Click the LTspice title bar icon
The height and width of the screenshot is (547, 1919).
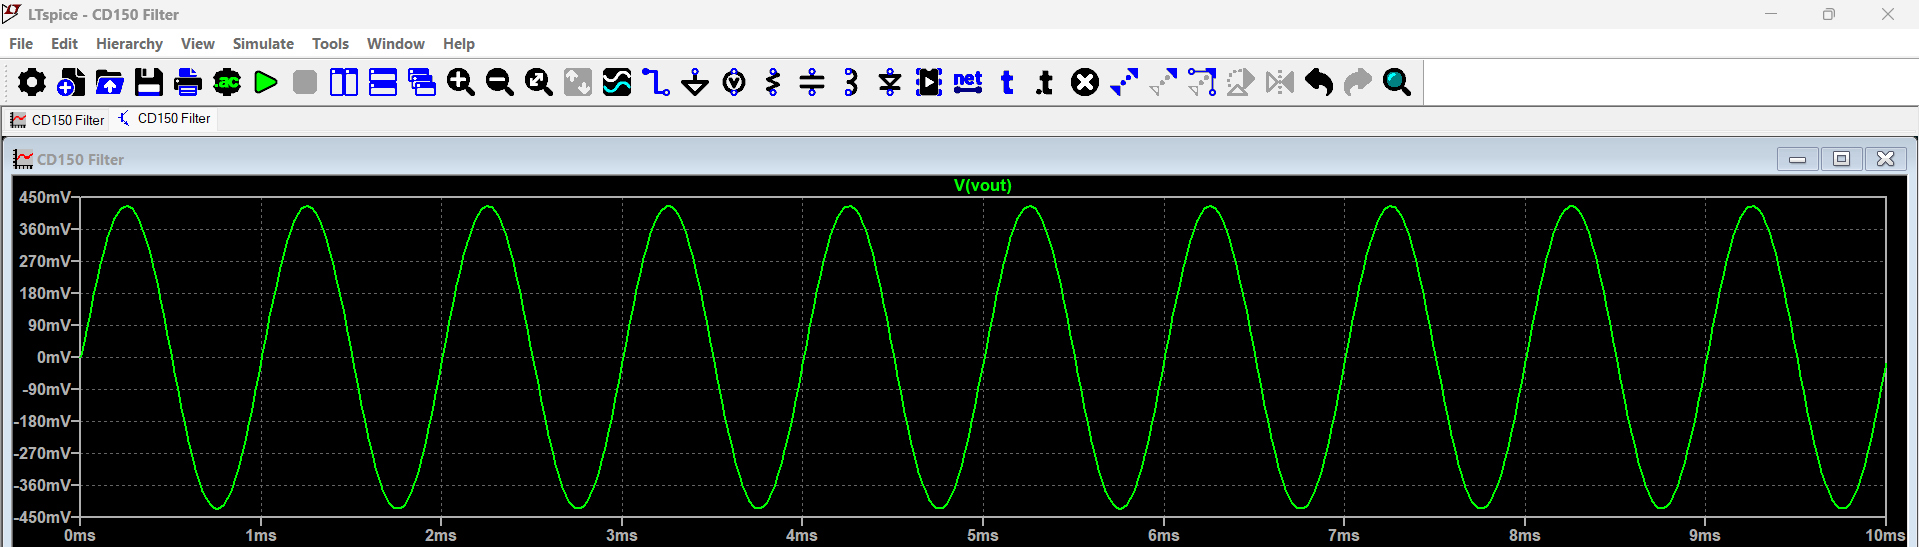11,14
